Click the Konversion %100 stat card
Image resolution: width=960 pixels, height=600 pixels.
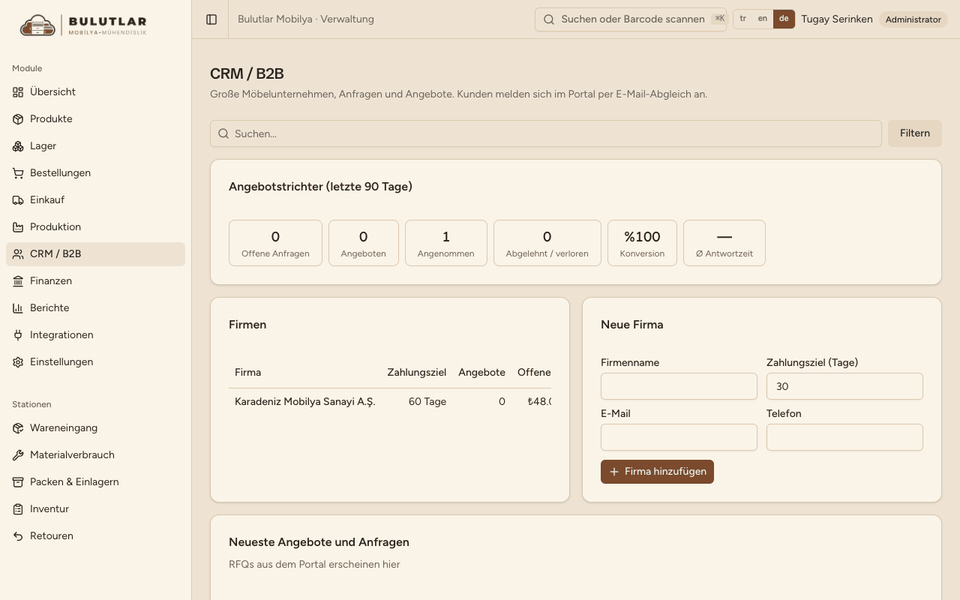pyautogui.click(x=642, y=243)
